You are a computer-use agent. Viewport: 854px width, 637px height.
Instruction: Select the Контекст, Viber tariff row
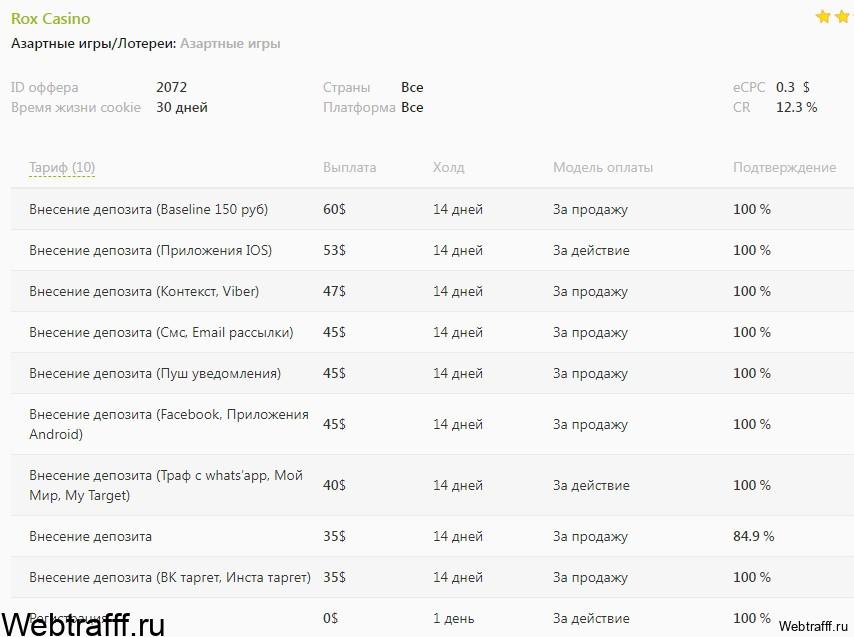tap(432, 291)
